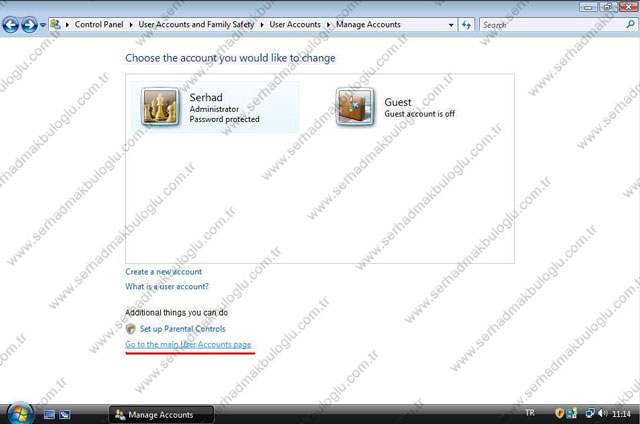640x424 pixels.
Task: Select Manage Accounts taskbar button
Action: coord(161,415)
